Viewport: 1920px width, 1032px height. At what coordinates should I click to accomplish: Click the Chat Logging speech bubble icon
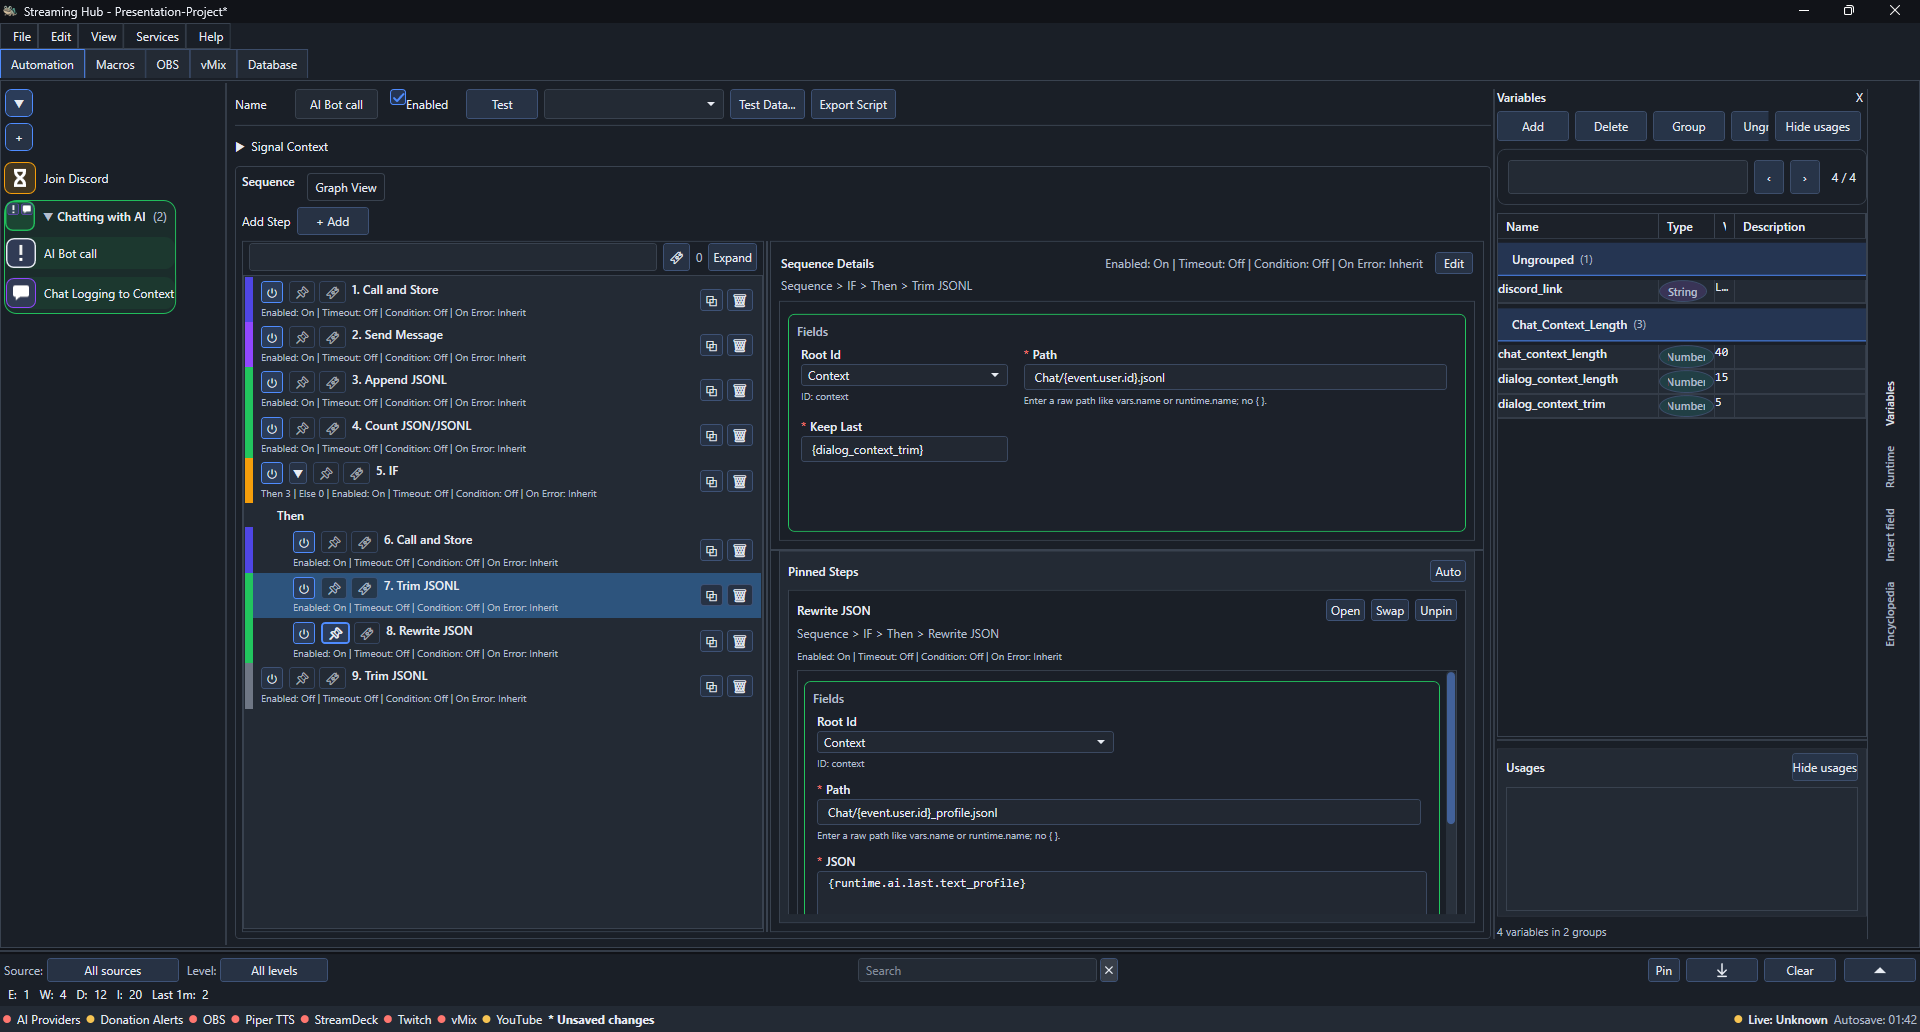pyautogui.click(x=20, y=294)
